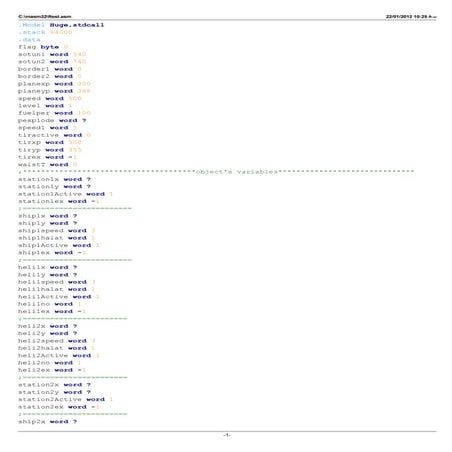This screenshot has width=452, height=452.
Task: Click the "planexp word" line
Action: tap(54, 84)
